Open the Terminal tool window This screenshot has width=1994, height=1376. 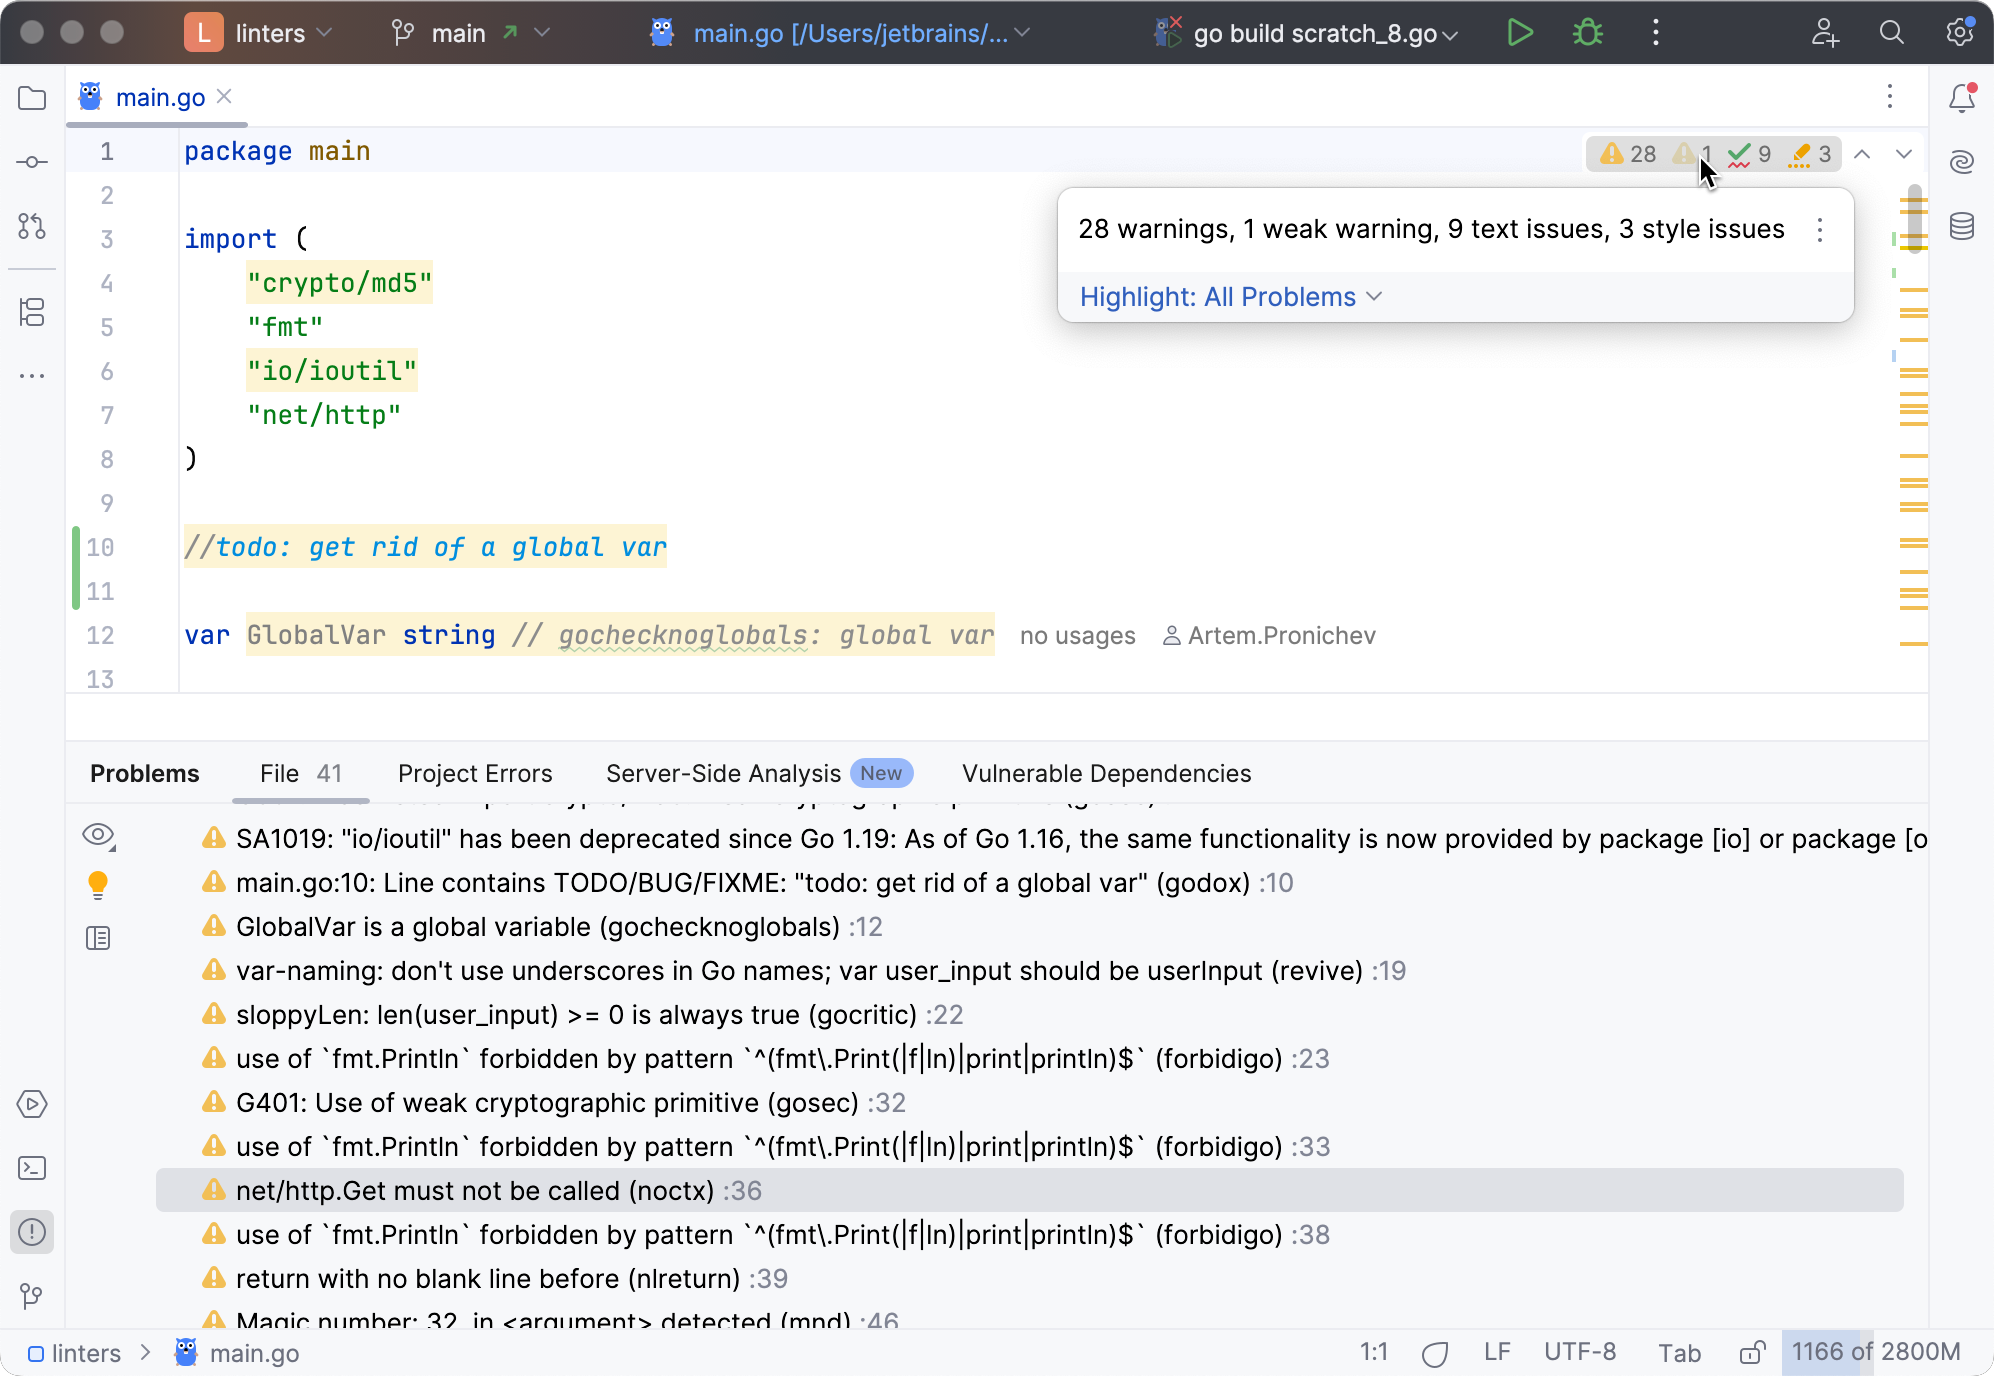[32, 1167]
